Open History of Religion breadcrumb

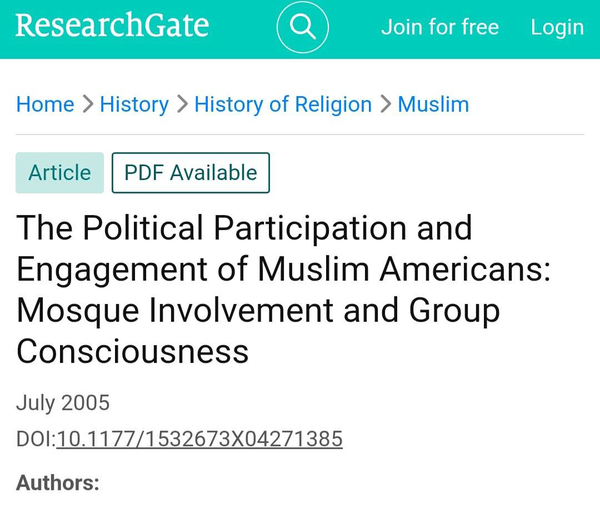click(283, 104)
